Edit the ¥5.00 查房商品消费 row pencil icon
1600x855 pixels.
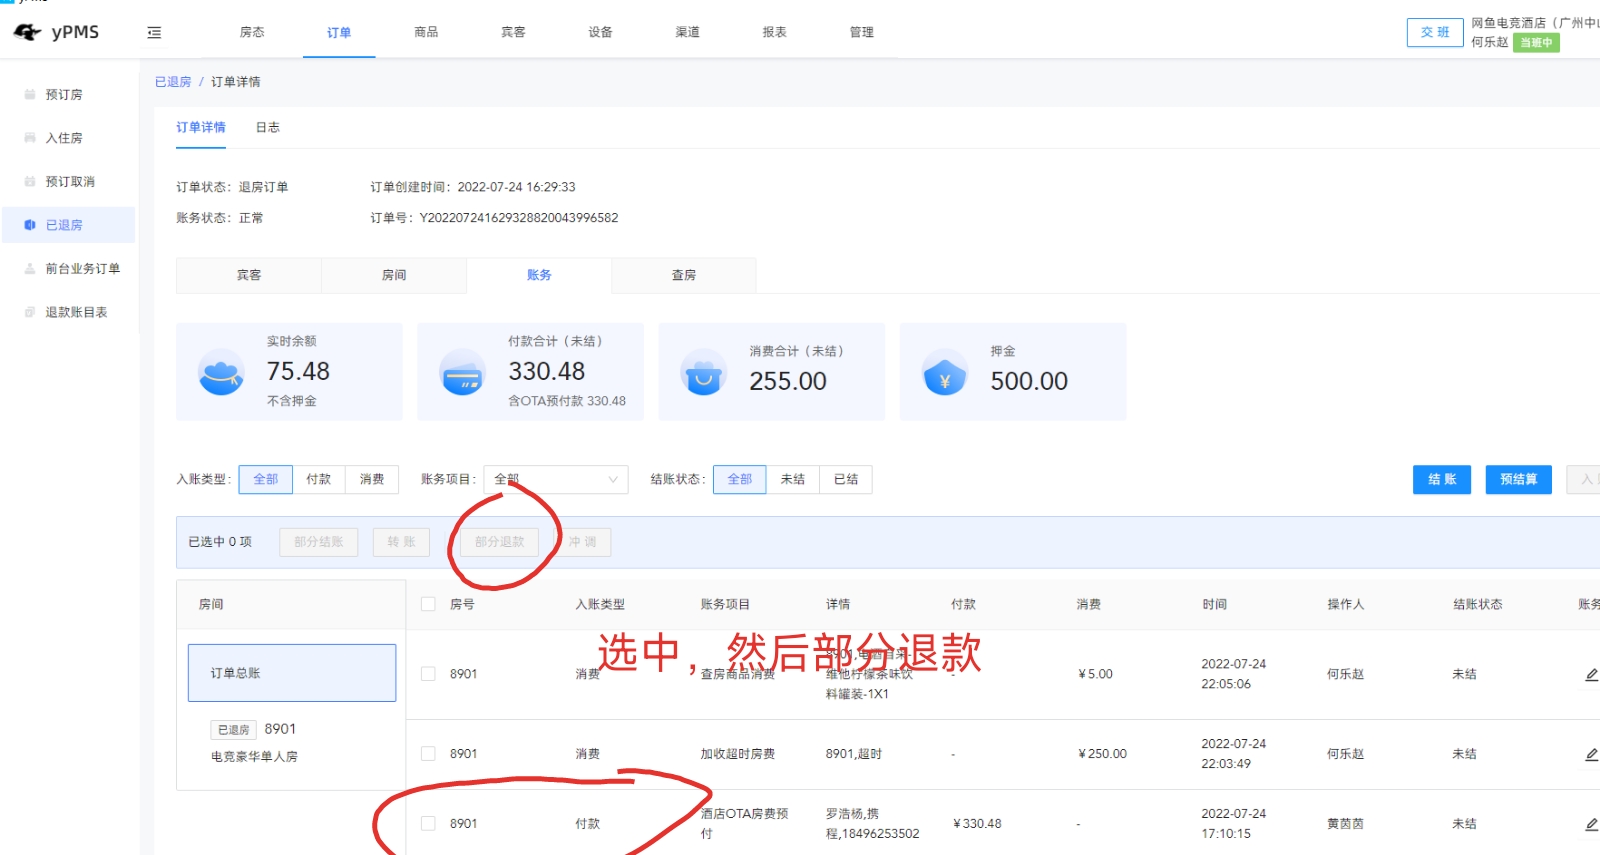[1591, 675]
